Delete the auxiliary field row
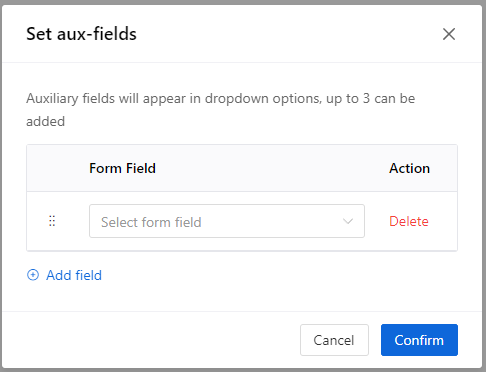The width and height of the screenshot is (487, 372). (409, 221)
